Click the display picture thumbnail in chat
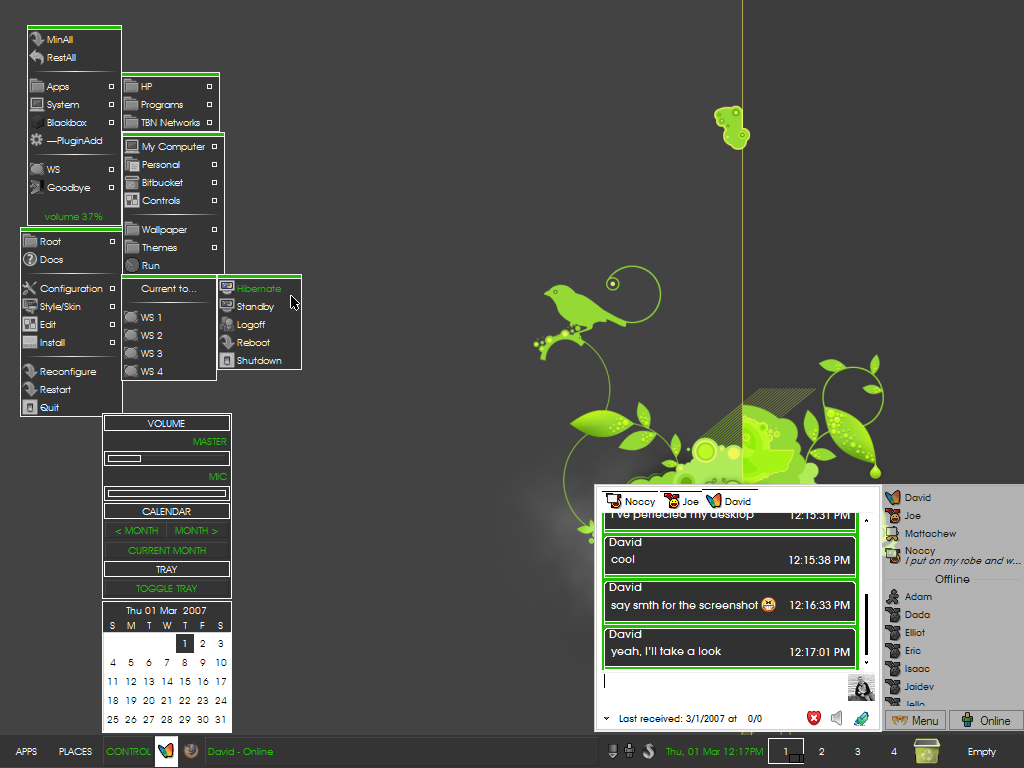 [861, 688]
